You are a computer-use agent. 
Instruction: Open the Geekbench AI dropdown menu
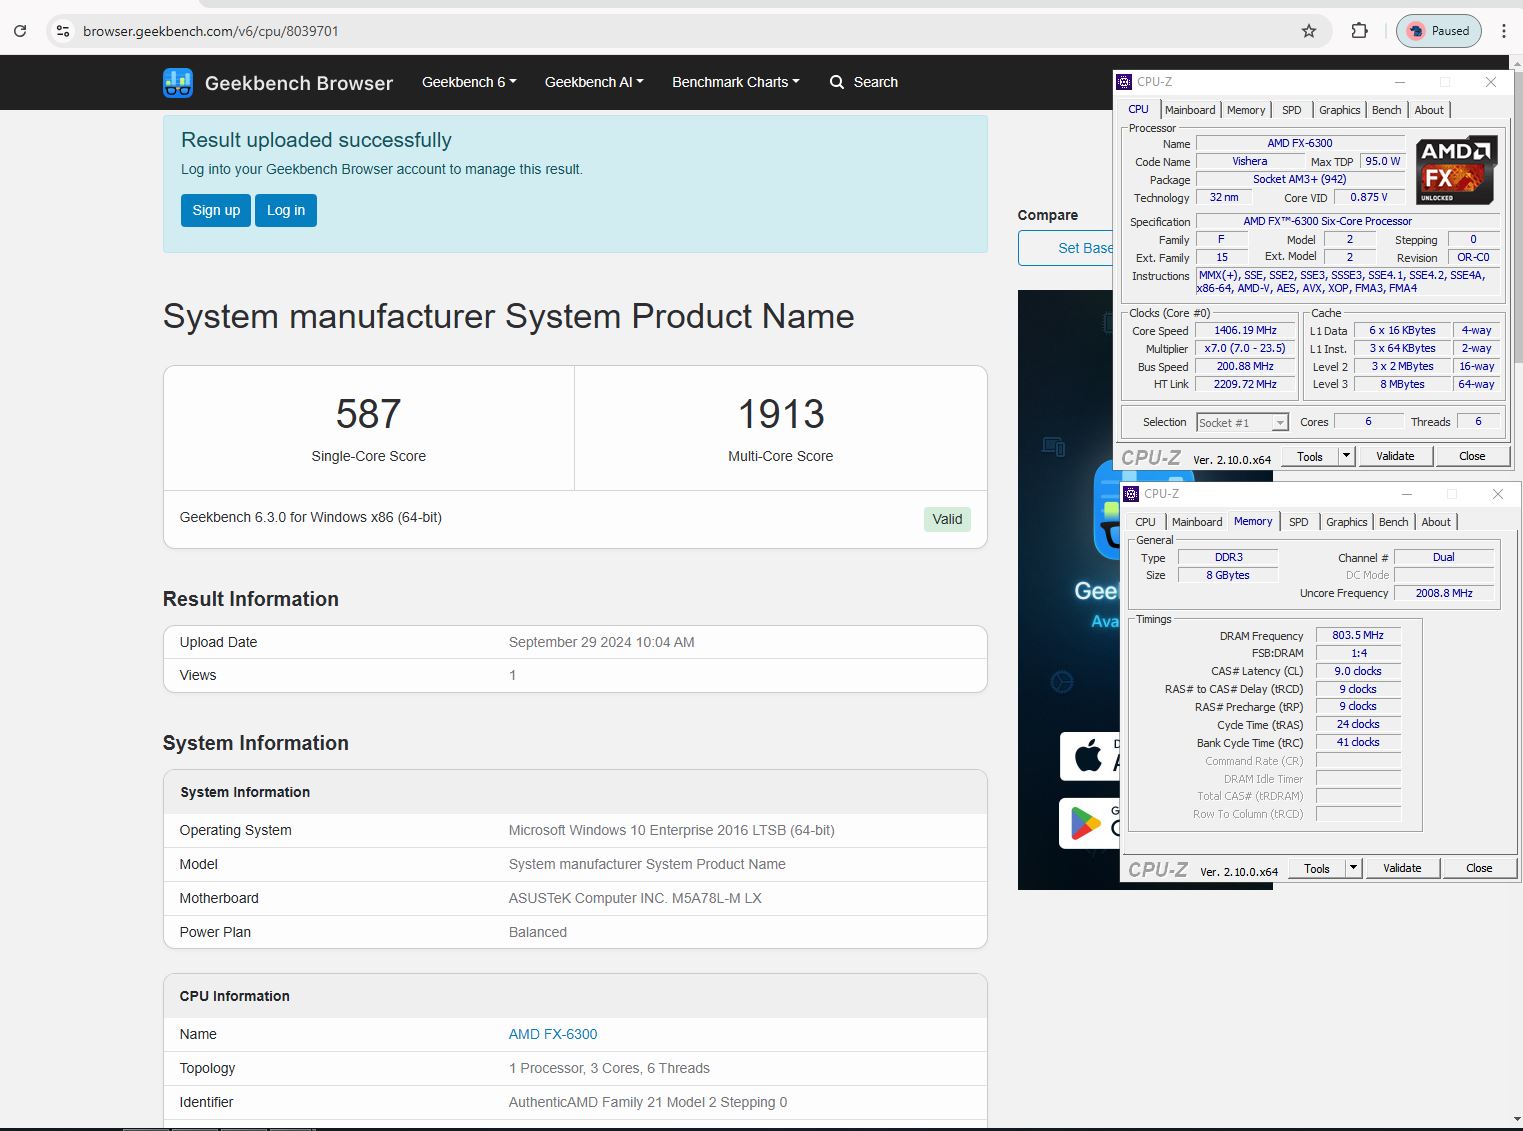[594, 82]
